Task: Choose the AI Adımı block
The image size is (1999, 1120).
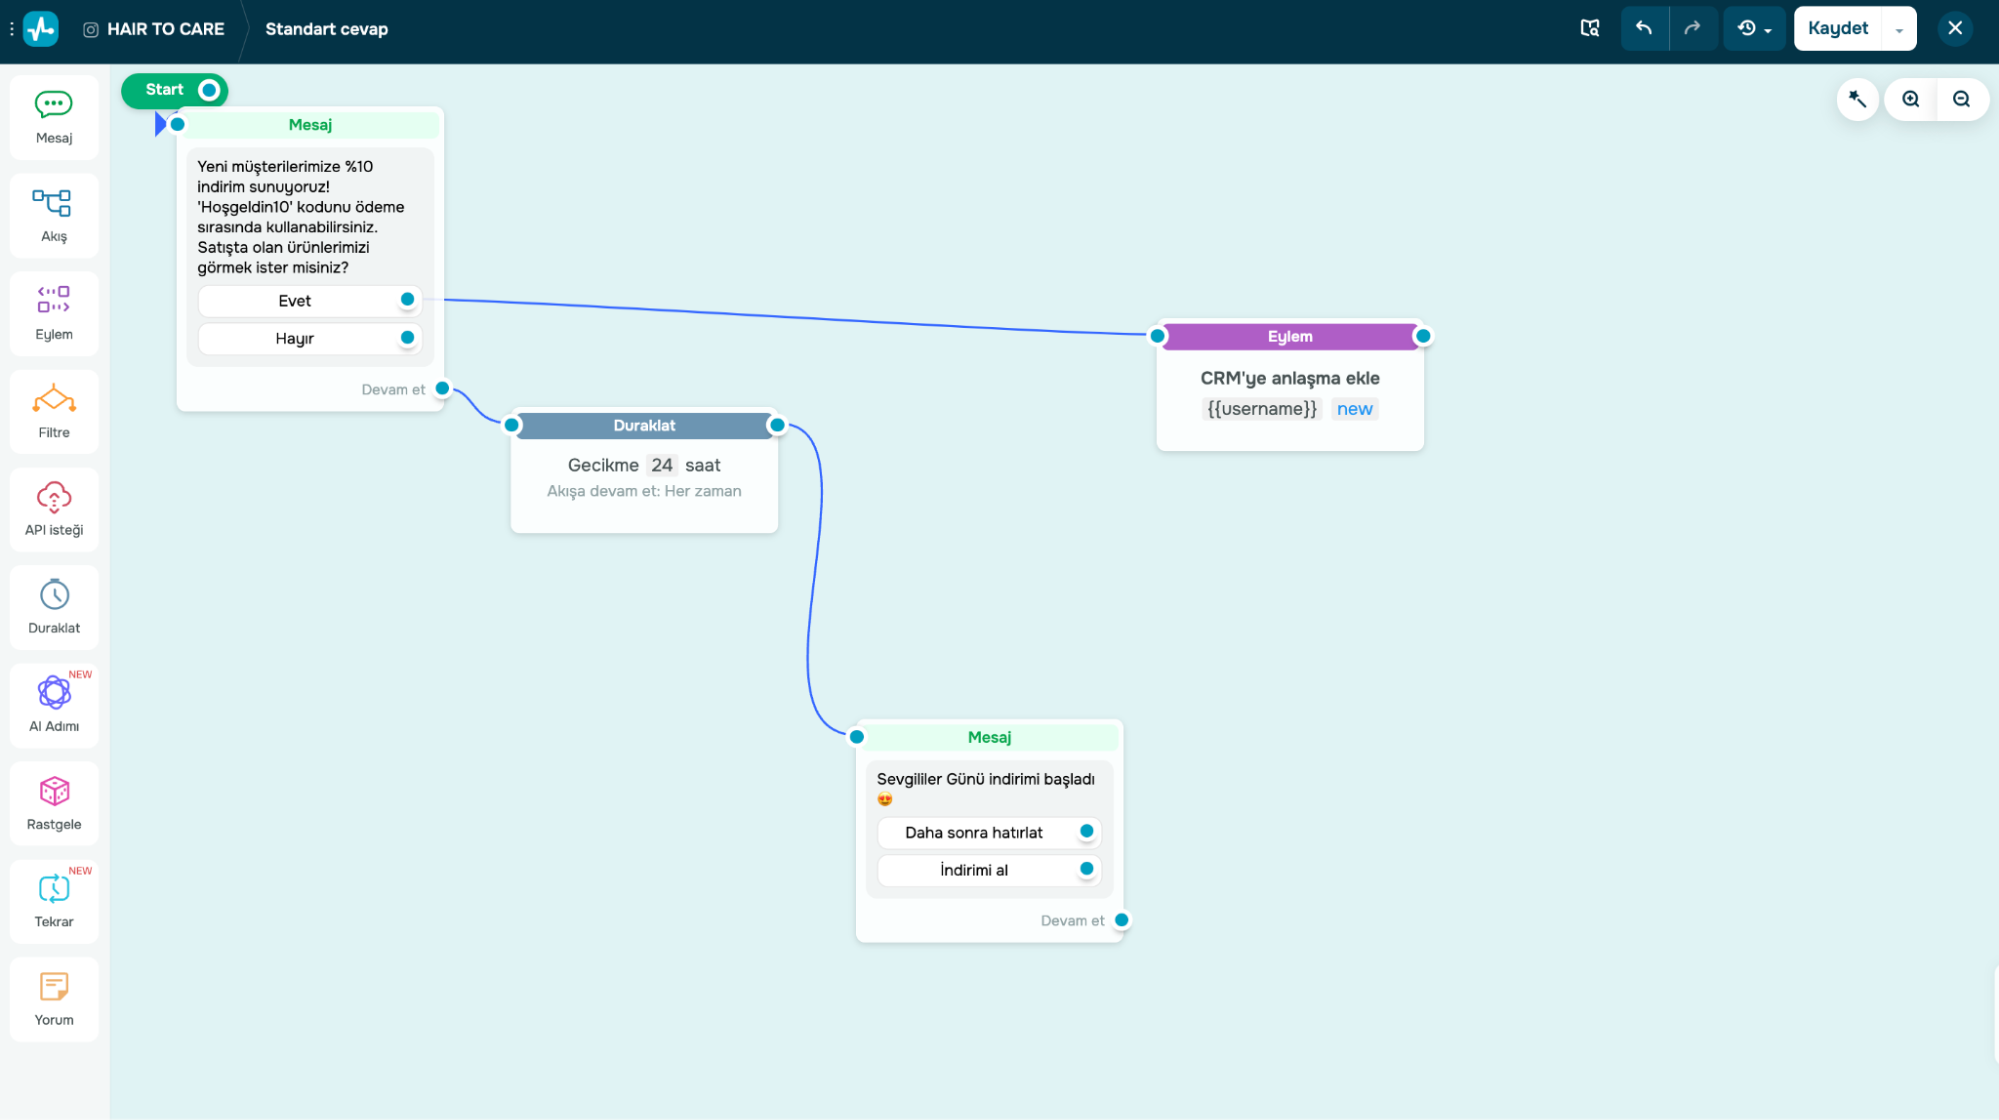Action: [x=54, y=705]
